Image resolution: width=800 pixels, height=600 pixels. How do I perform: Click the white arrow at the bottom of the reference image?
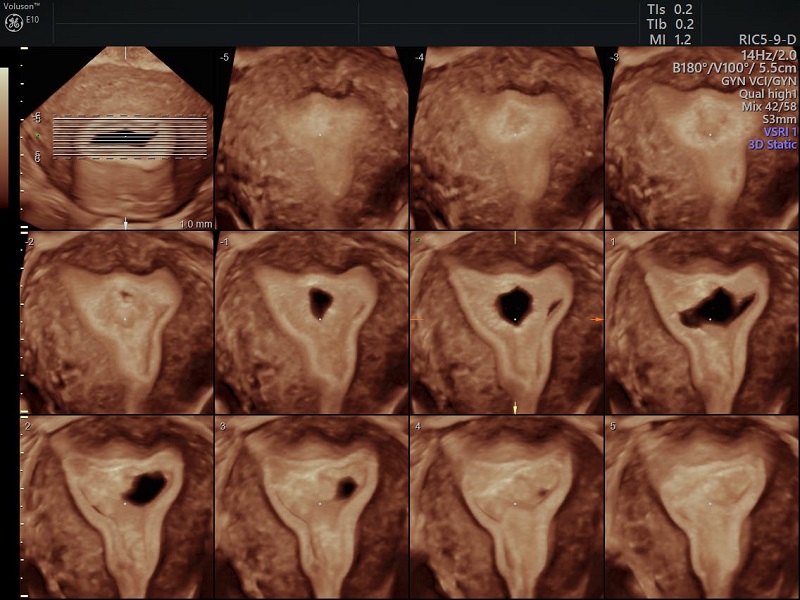[x=125, y=223]
